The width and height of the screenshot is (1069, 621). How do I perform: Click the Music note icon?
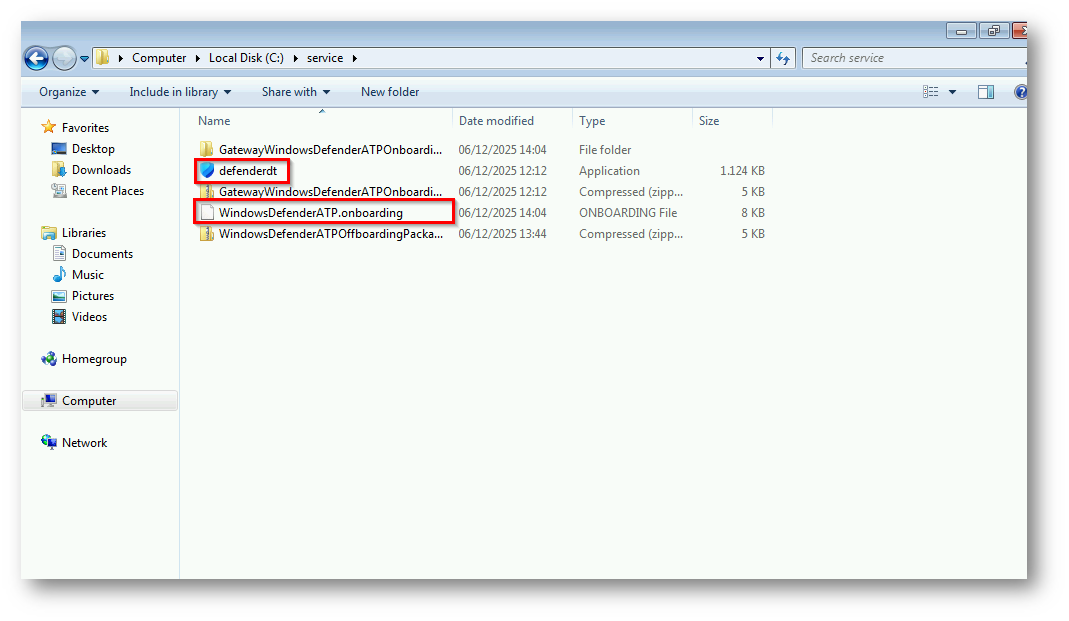(x=59, y=275)
